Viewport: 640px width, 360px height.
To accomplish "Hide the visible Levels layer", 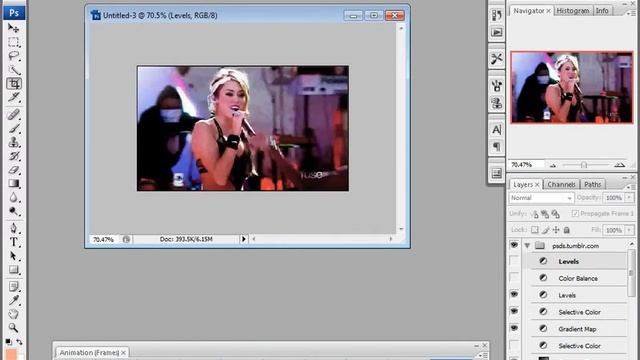I will click(x=514, y=295).
